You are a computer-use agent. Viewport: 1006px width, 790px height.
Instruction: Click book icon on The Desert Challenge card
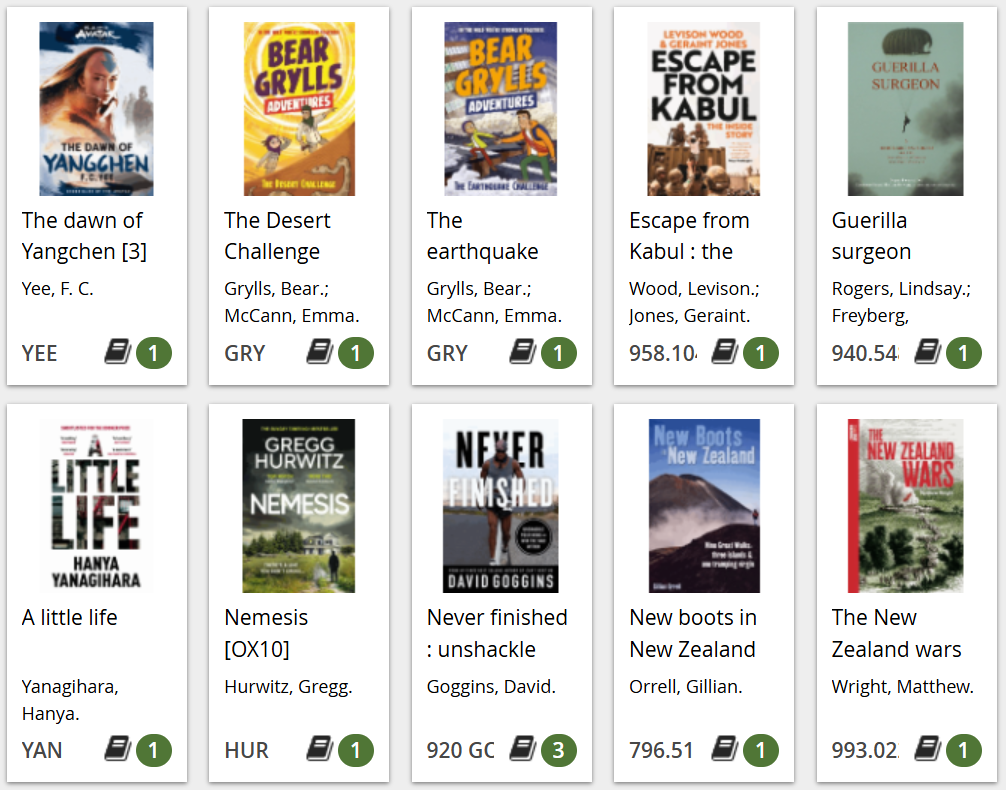coord(320,352)
